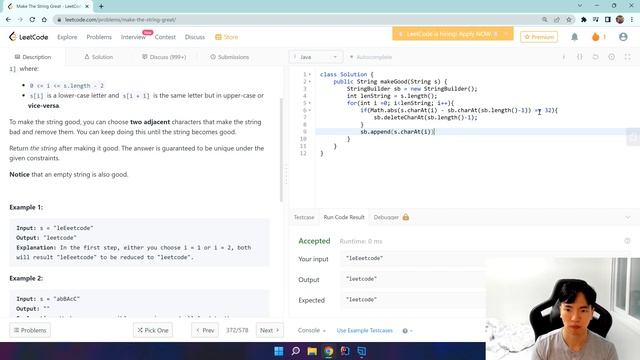The height and width of the screenshot is (360, 640).
Task: Copy the result using the clipboard icon
Action: click(627, 241)
